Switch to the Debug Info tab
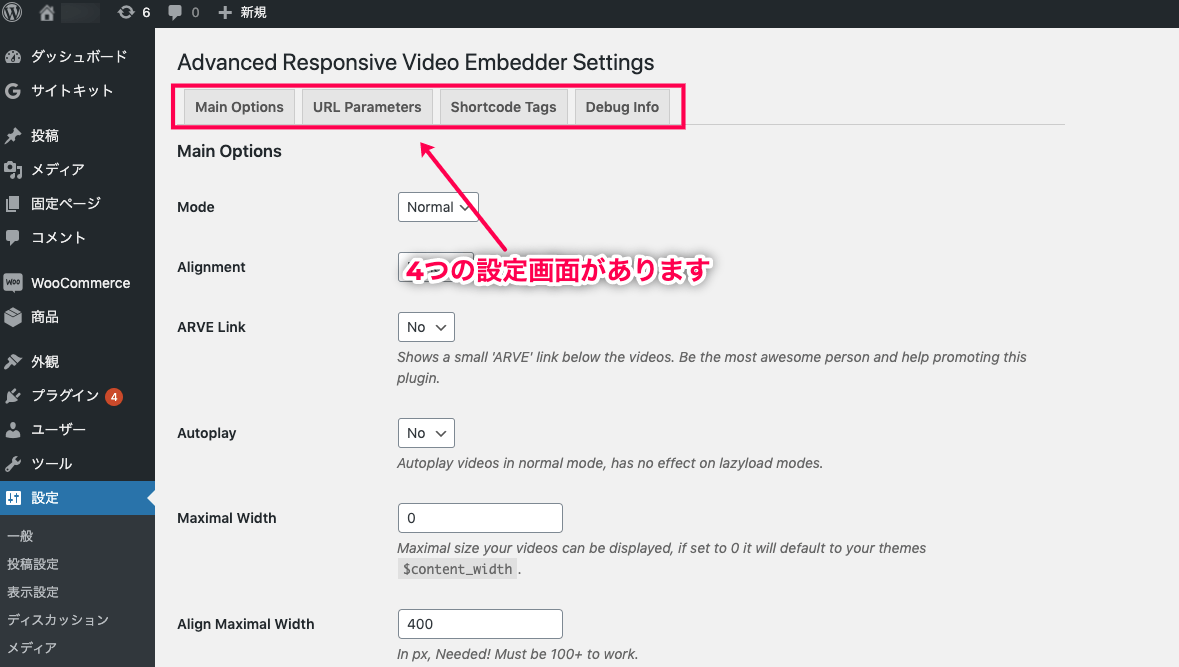Screen dimensions: 1179x667 [622, 107]
